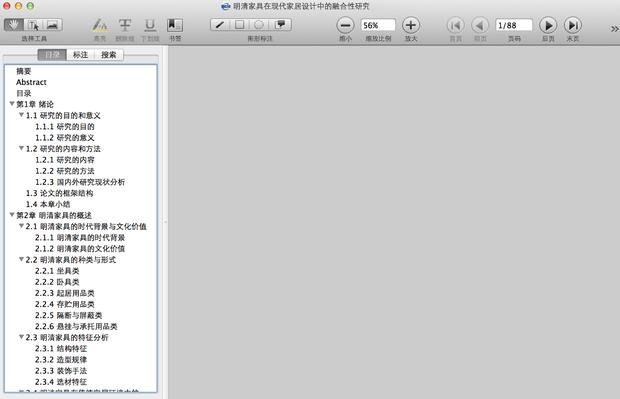
Task: Collapse the 第1章 绪论 chapter
Action: point(12,104)
